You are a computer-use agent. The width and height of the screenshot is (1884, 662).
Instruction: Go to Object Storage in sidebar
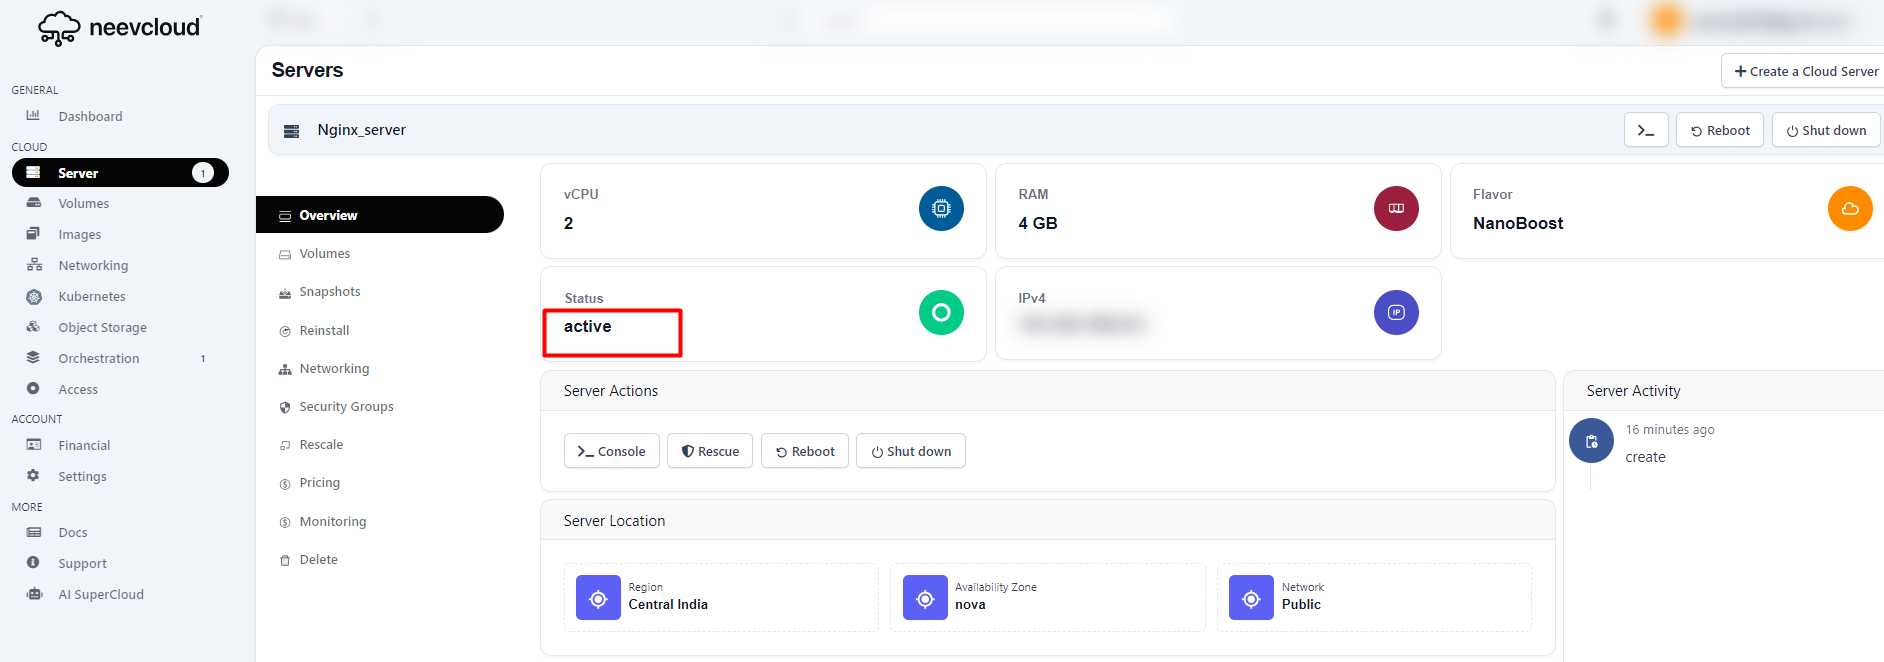click(x=102, y=328)
